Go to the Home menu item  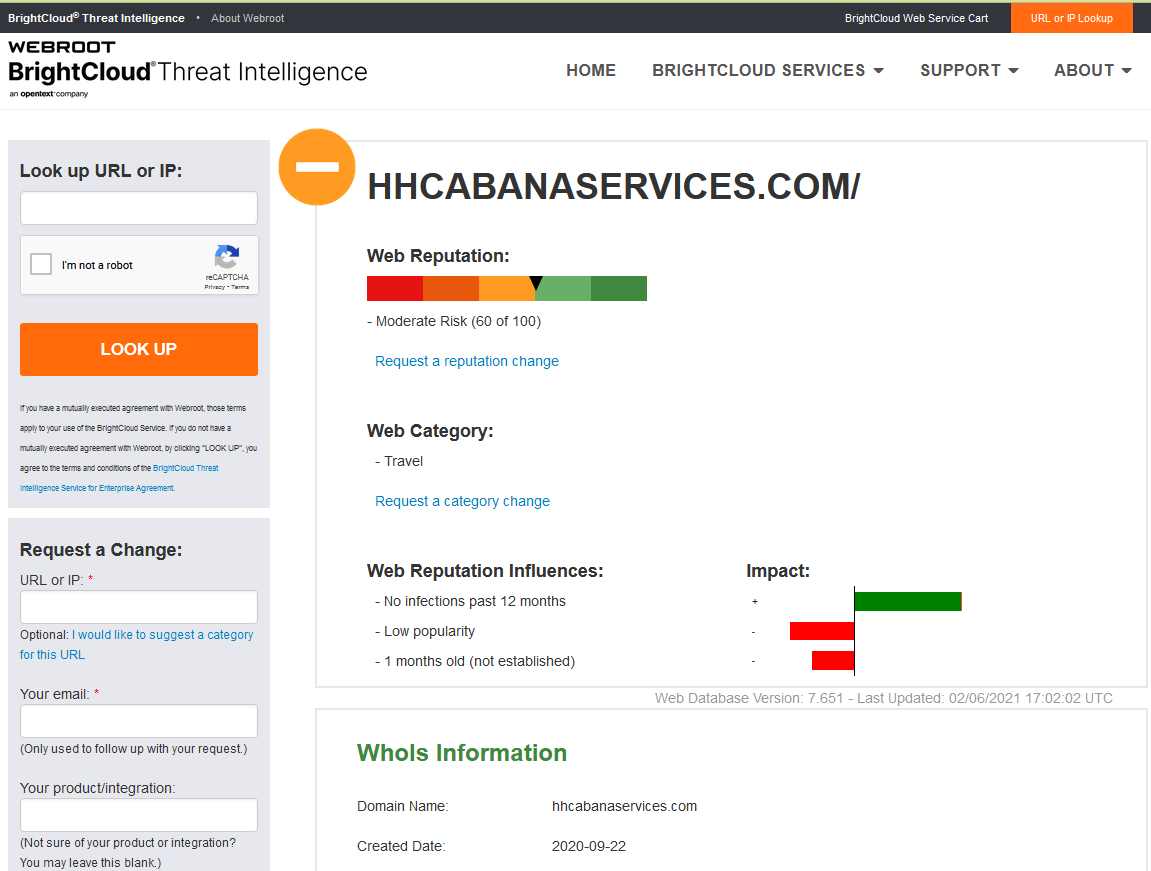point(591,70)
